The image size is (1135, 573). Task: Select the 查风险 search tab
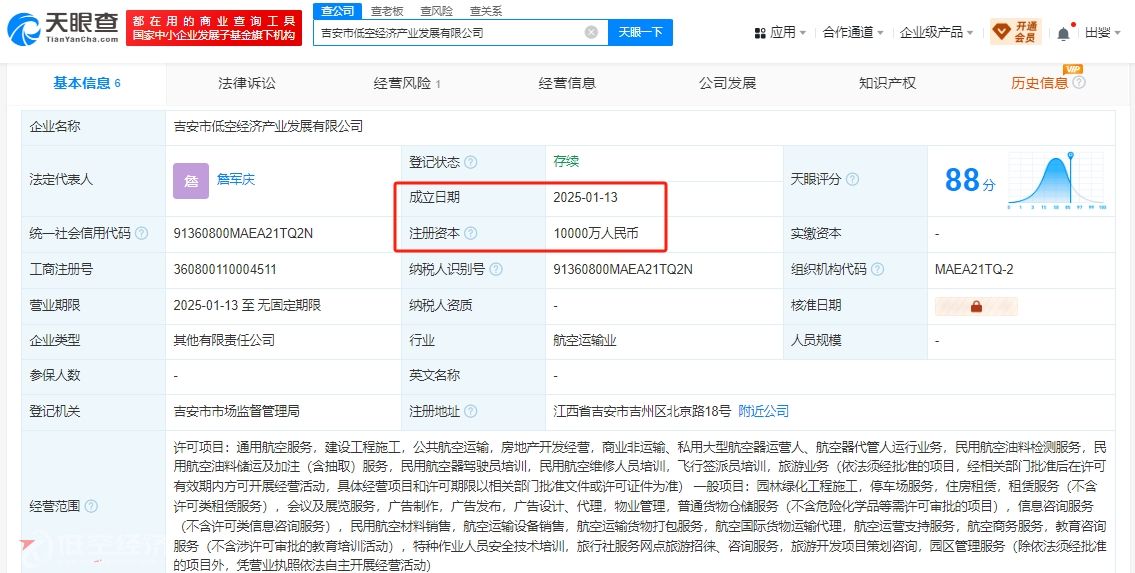click(436, 11)
